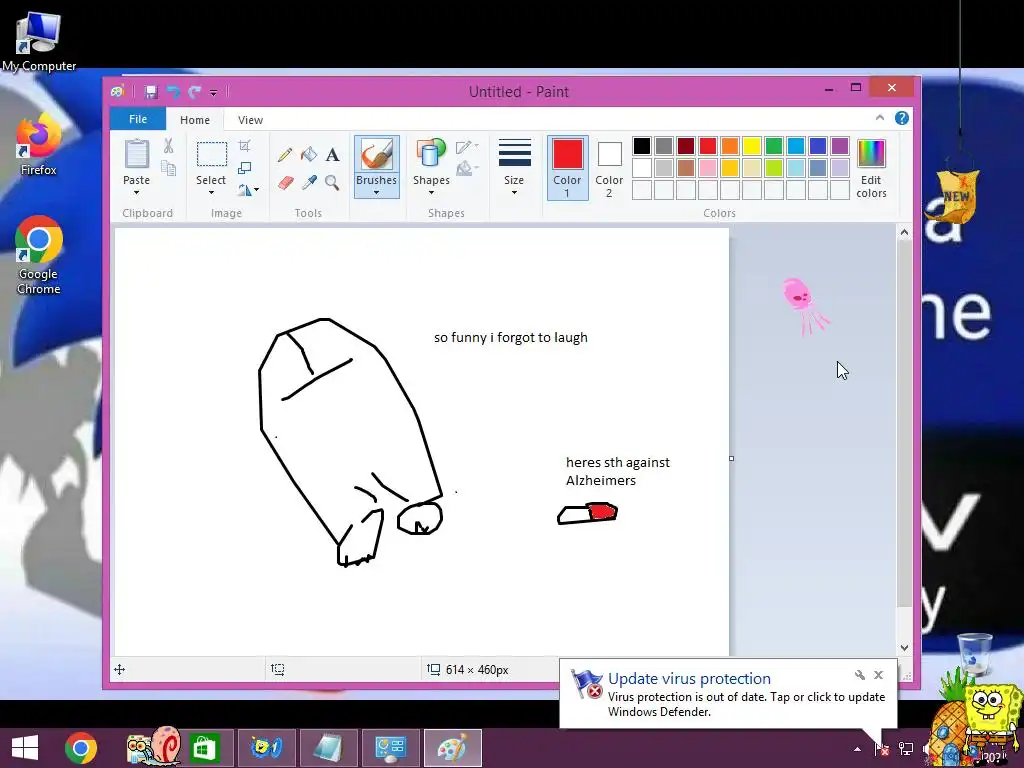Select the Magnifier tool
The height and width of the screenshot is (768, 1024).
(332, 182)
